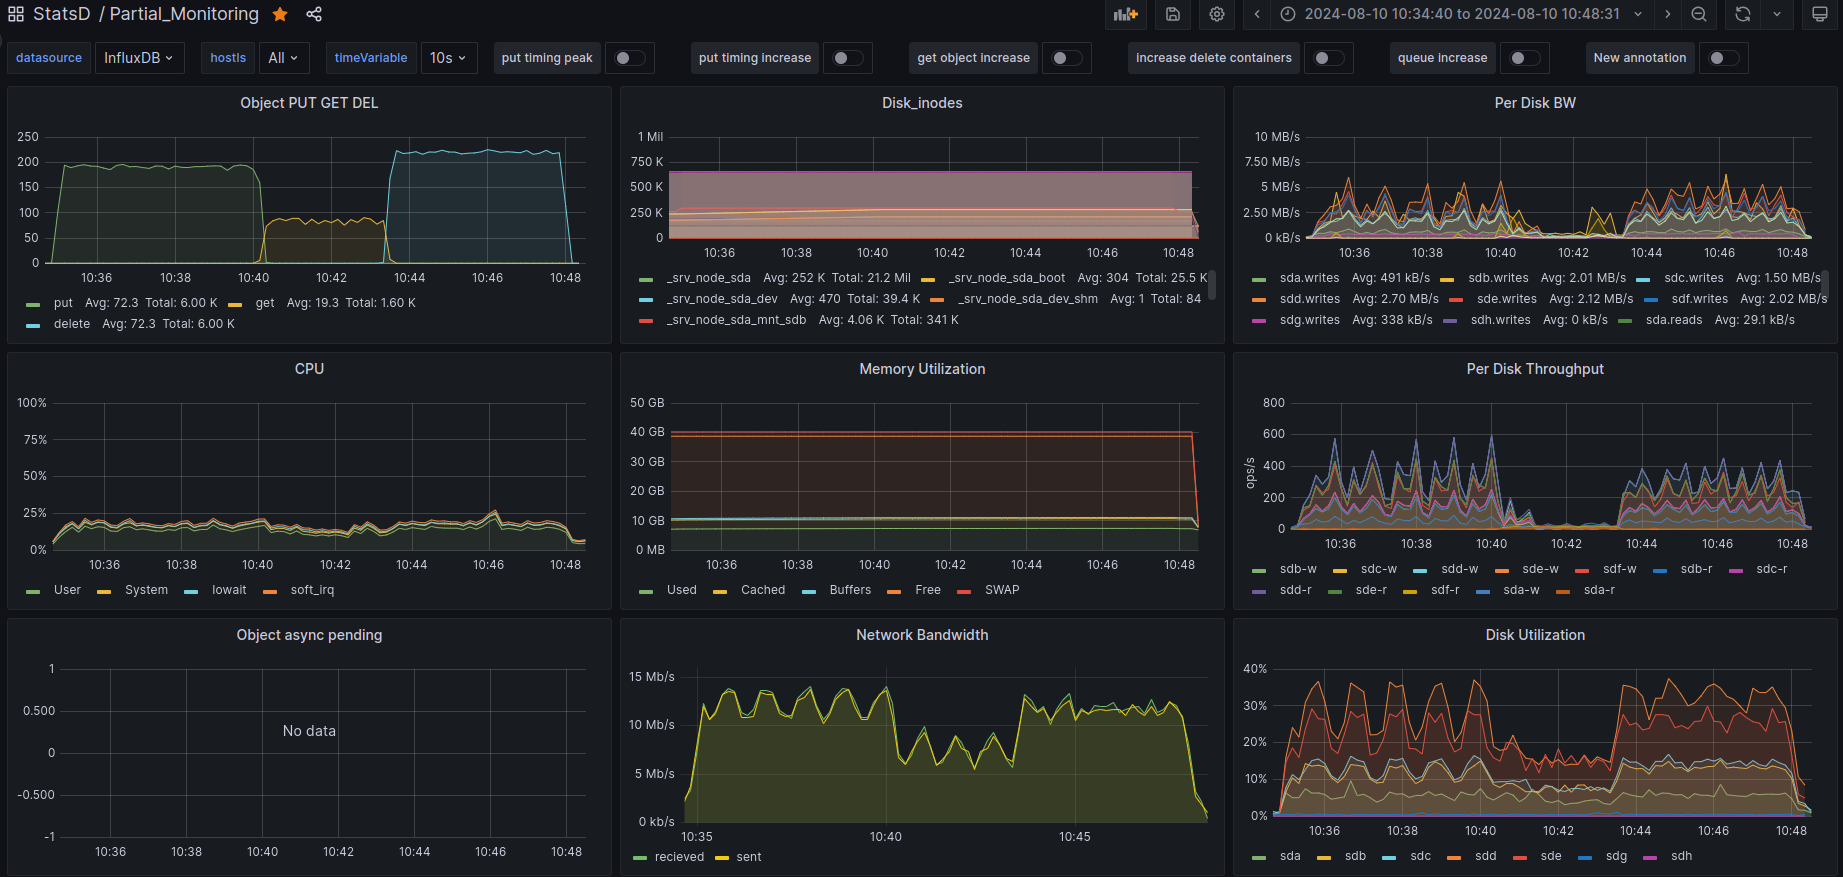Open the Network Bandwidth panel title menu

tap(921, 635)
